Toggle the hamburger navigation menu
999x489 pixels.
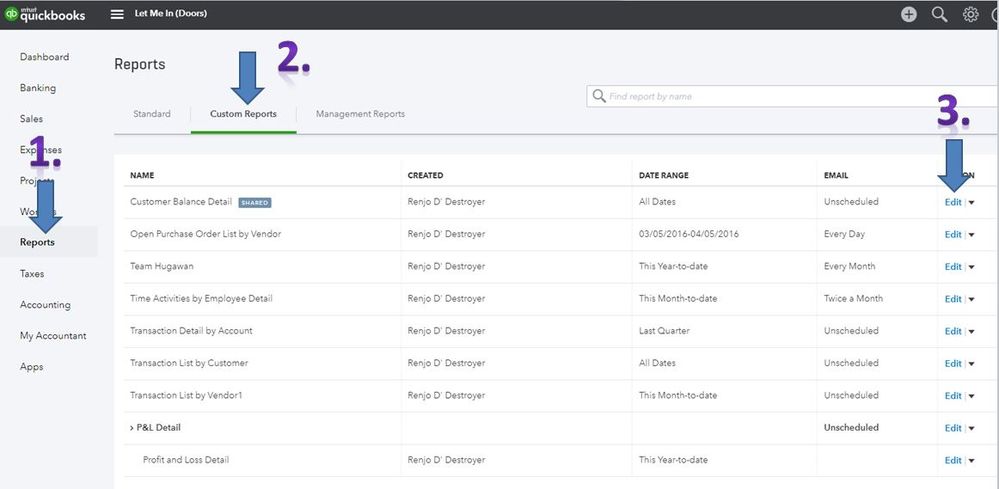117,14
